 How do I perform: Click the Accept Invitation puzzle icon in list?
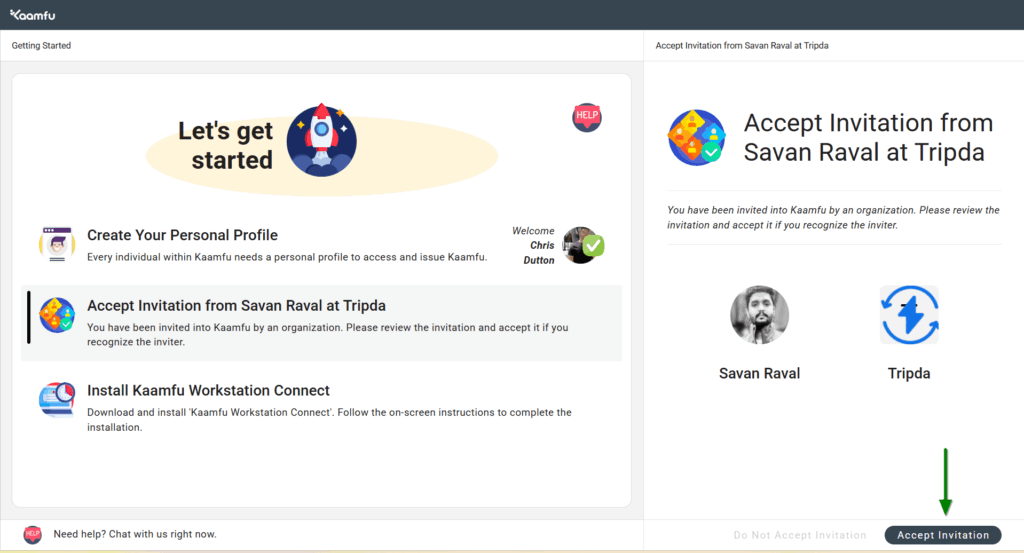(x=56, y=315)
